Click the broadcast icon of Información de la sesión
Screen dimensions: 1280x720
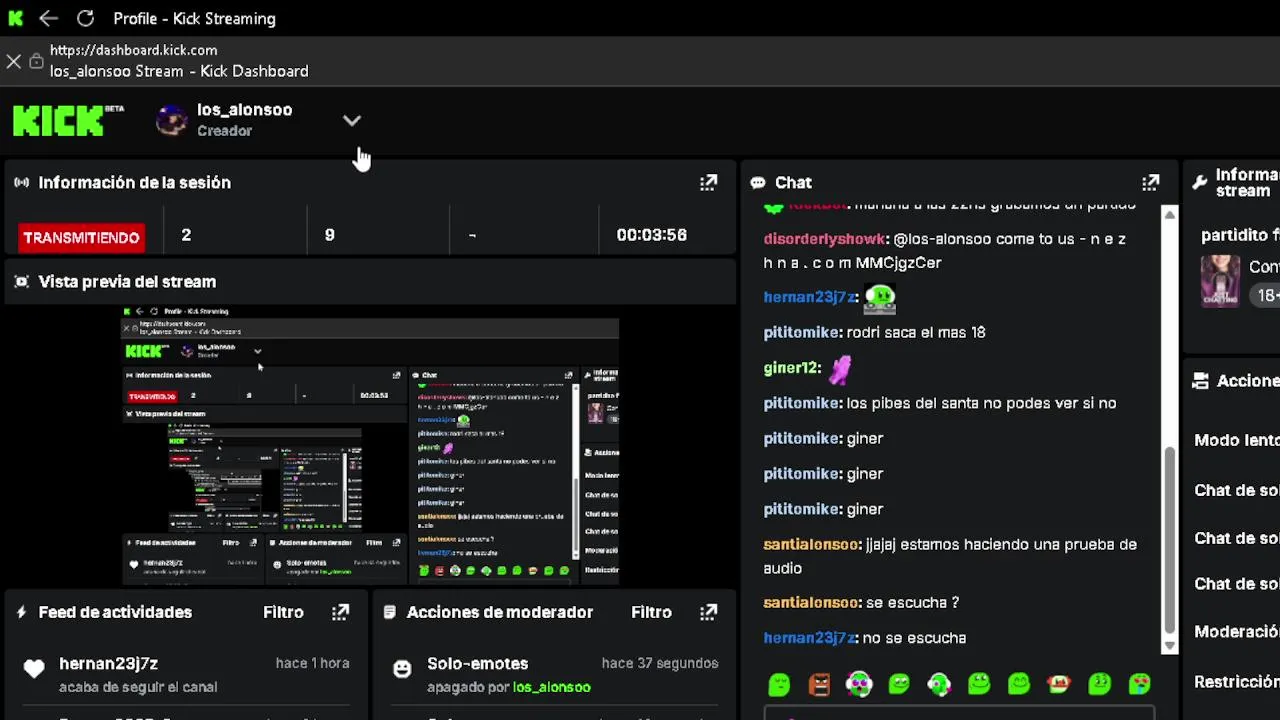21,183
